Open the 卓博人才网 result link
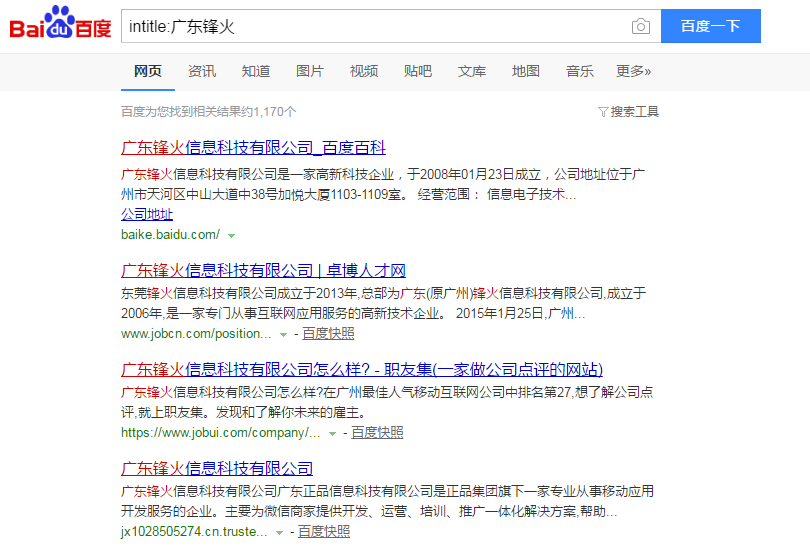 pos(263,271)
